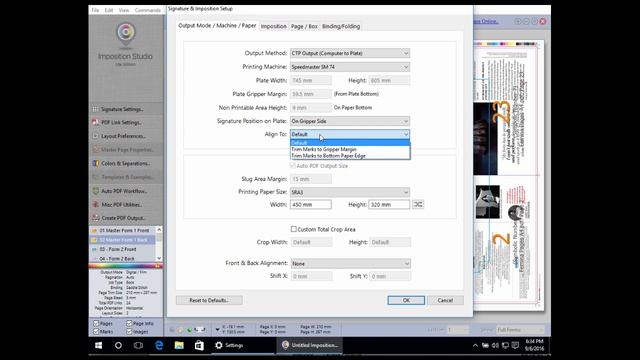Viewport: 640px width, 360px height.
Task: Switch to the Binding/Folding tab
Action: point(341,26)
